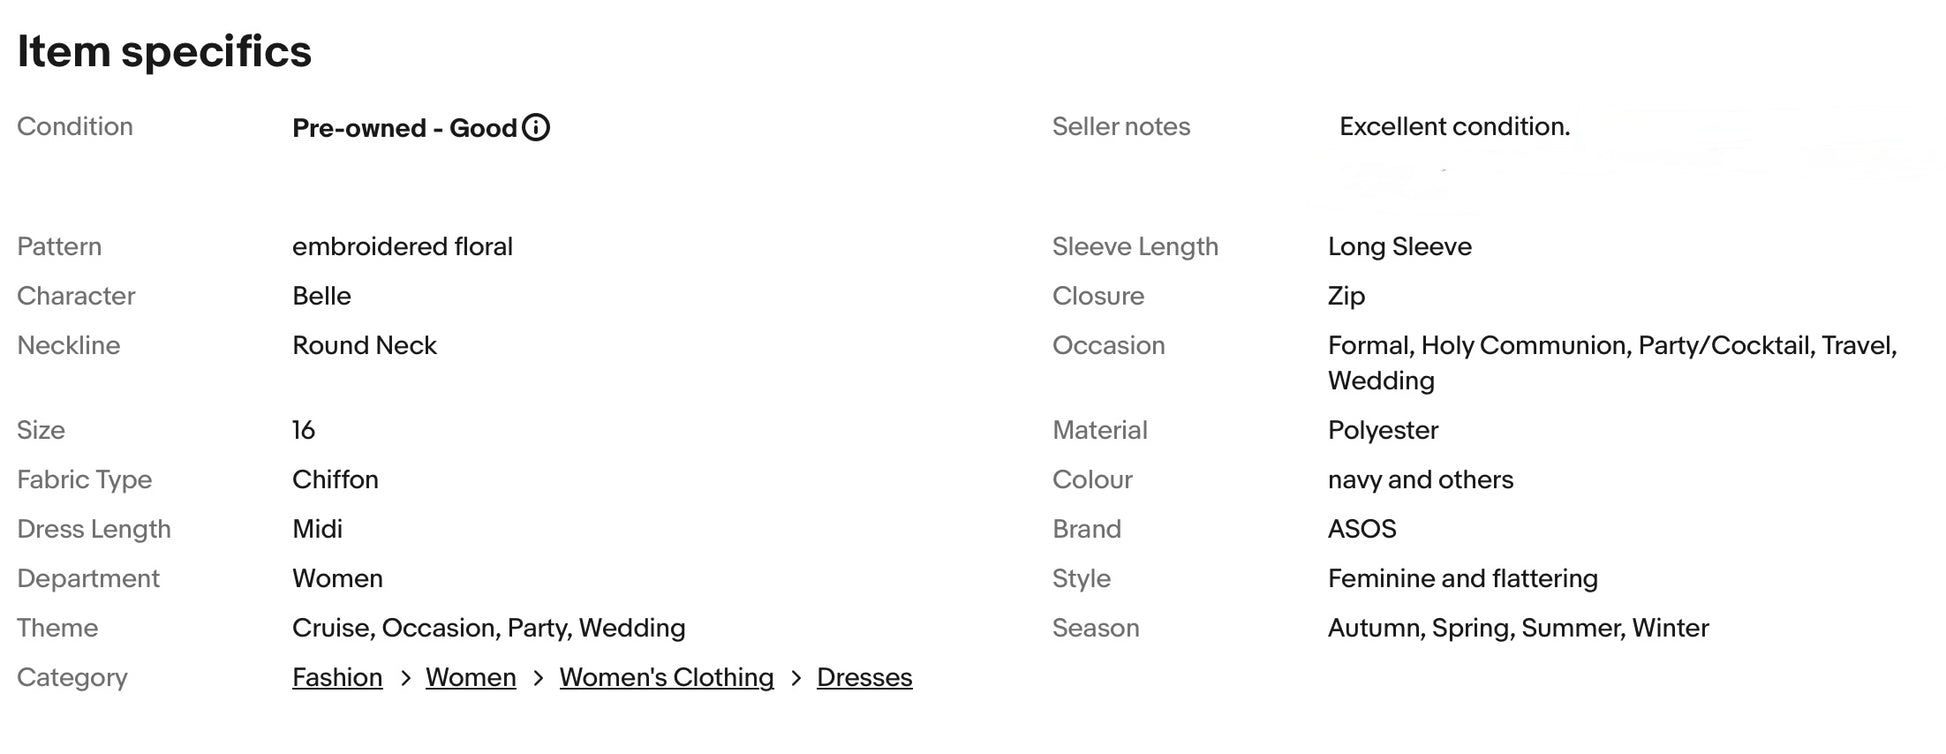This screenshot has height=754, width=1946.
Task: Open the Women's Clothing category link
Action: [x=666, y=677]
